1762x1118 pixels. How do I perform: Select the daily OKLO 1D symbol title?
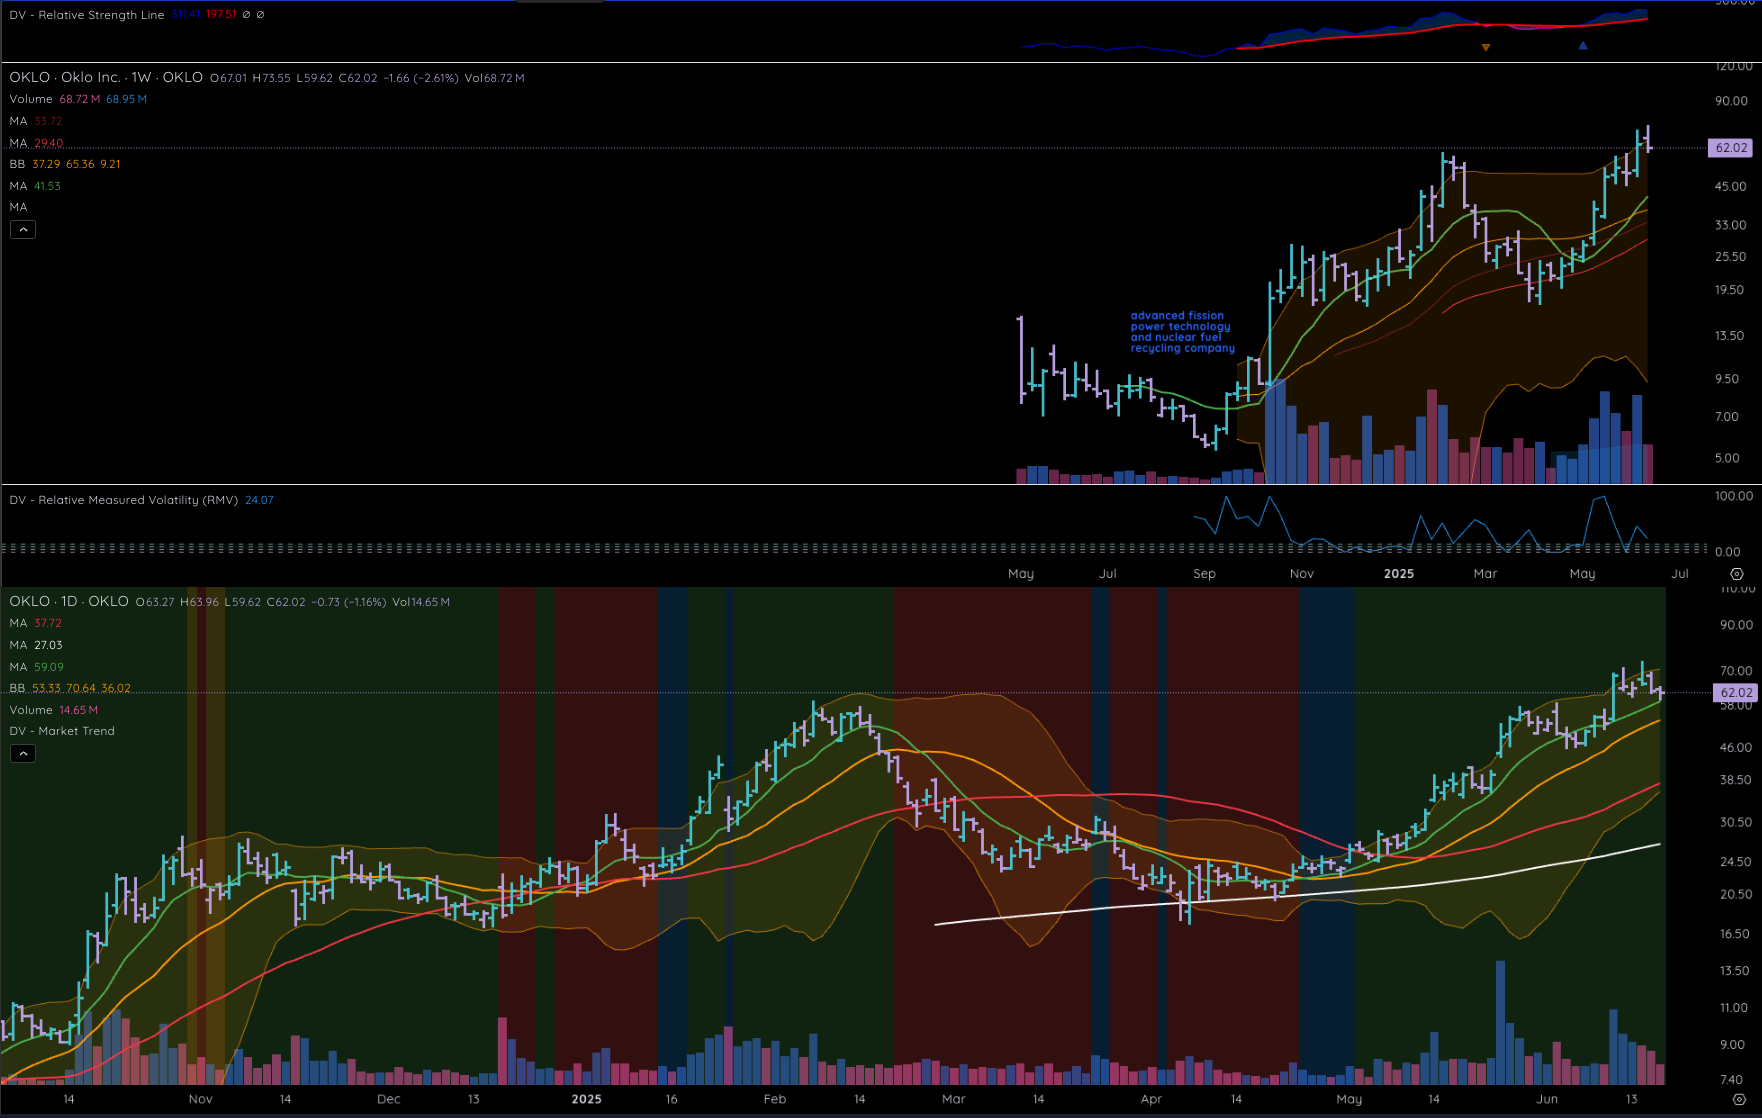click(x=69, y=601)
